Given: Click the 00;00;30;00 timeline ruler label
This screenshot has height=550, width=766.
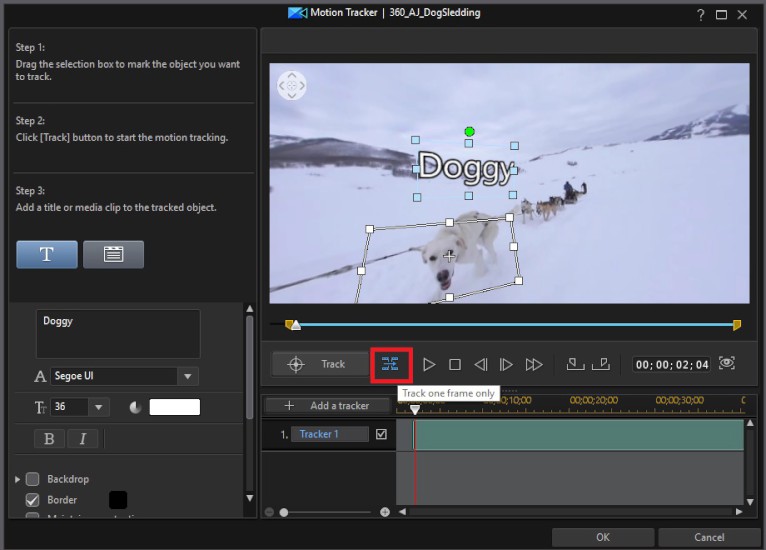Looking at the screenshot, I should [x=680, y=401].
